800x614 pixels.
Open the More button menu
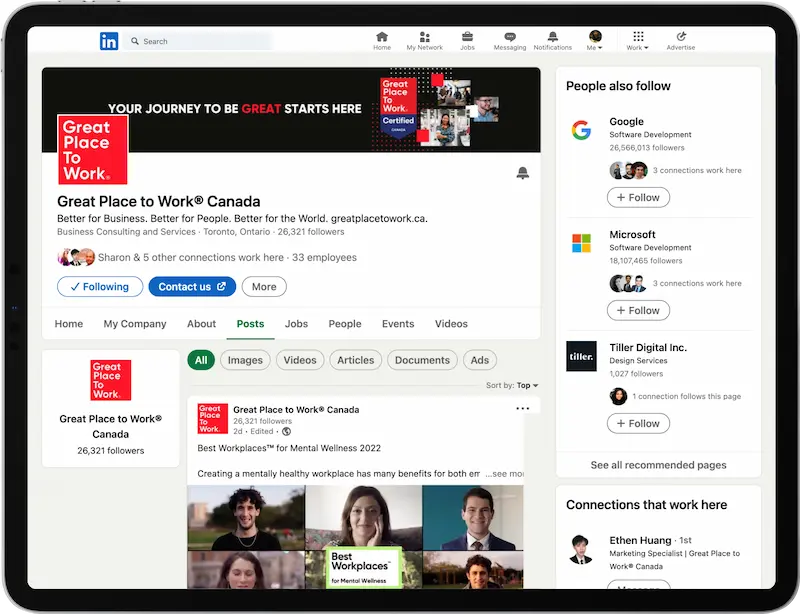click(264, 287)
